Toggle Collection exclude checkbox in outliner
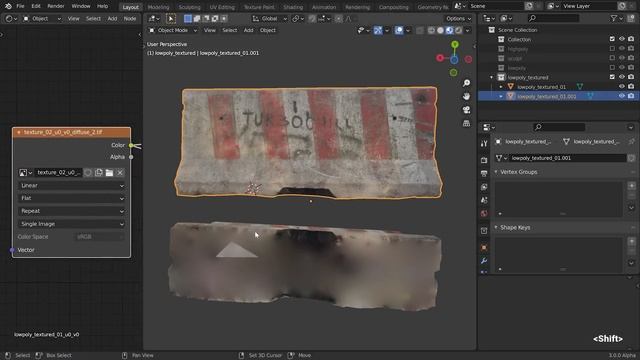The width and height of the screenshot is (640, 360). pyautogui.click(x=612, y=39)
